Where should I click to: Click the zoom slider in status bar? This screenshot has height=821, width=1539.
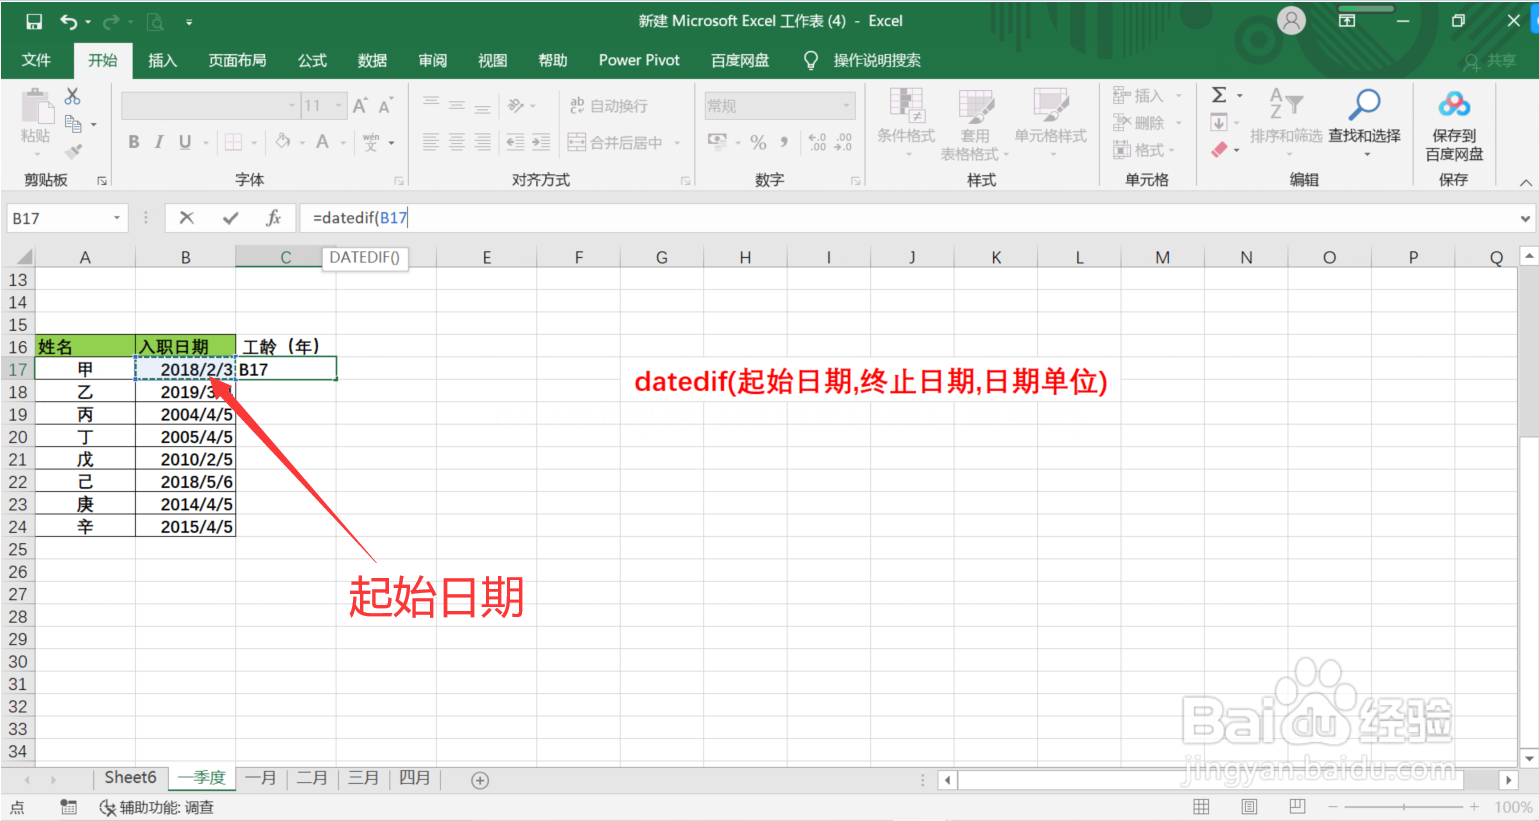click(x=1405, y=807)
